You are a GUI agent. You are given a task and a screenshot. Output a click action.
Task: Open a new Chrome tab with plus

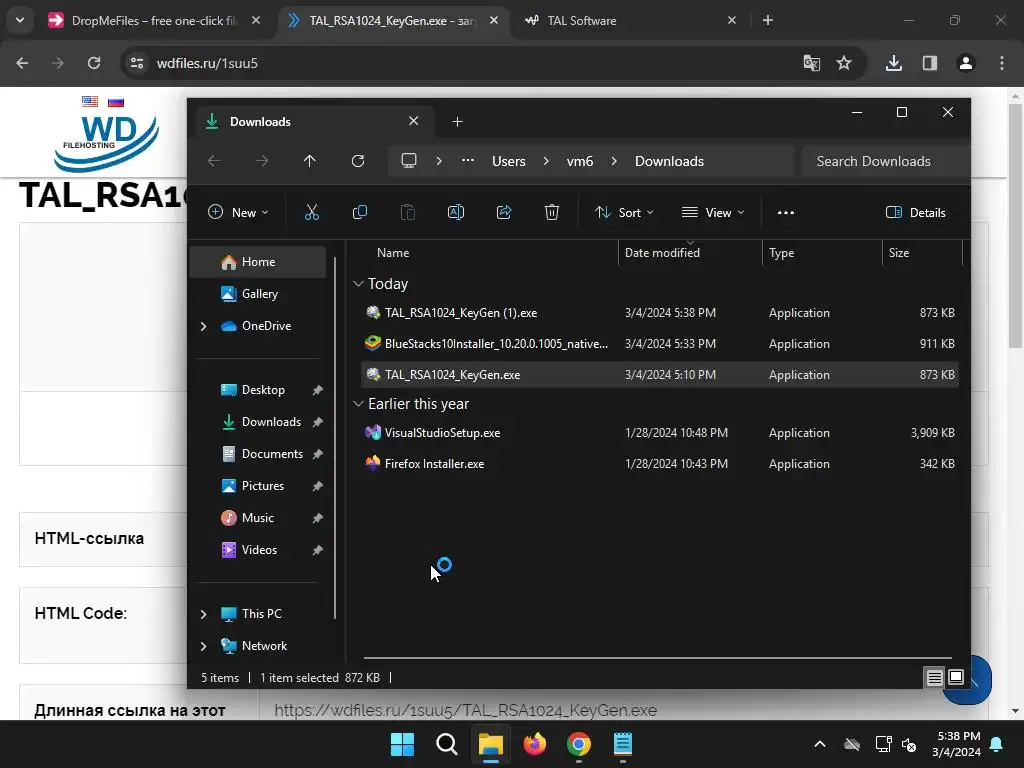[x=768, y=20]
